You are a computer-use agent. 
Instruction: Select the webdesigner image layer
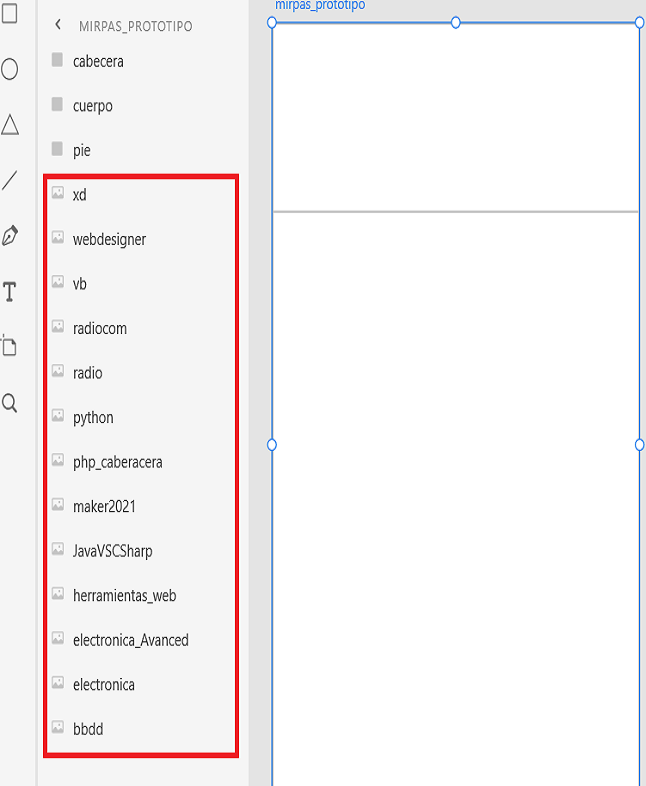[109, 239]
